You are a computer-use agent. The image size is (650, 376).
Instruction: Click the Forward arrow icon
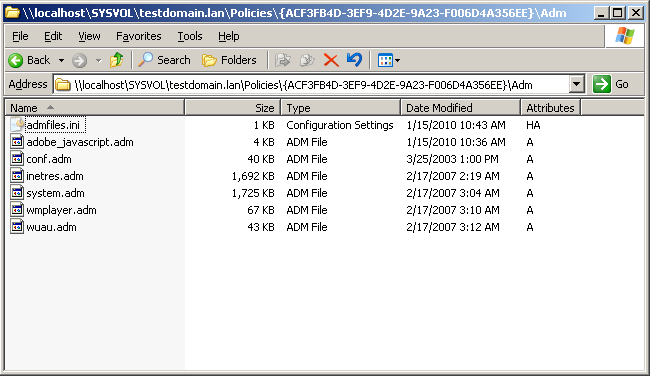tap(79, 61)
